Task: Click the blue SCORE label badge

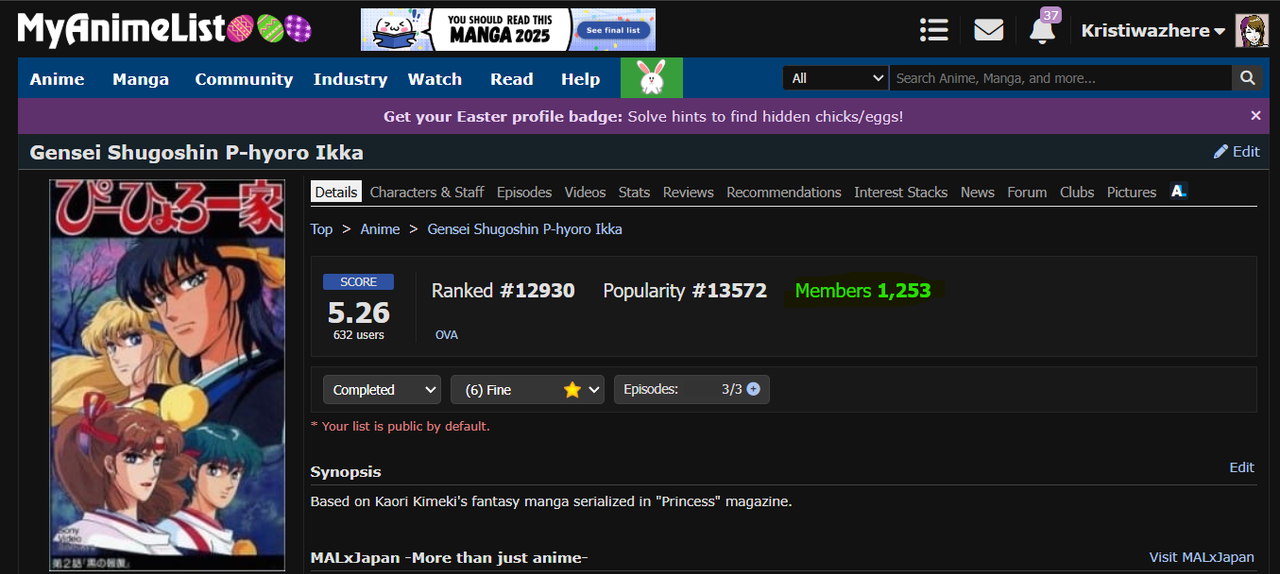Action: (358, 282)
